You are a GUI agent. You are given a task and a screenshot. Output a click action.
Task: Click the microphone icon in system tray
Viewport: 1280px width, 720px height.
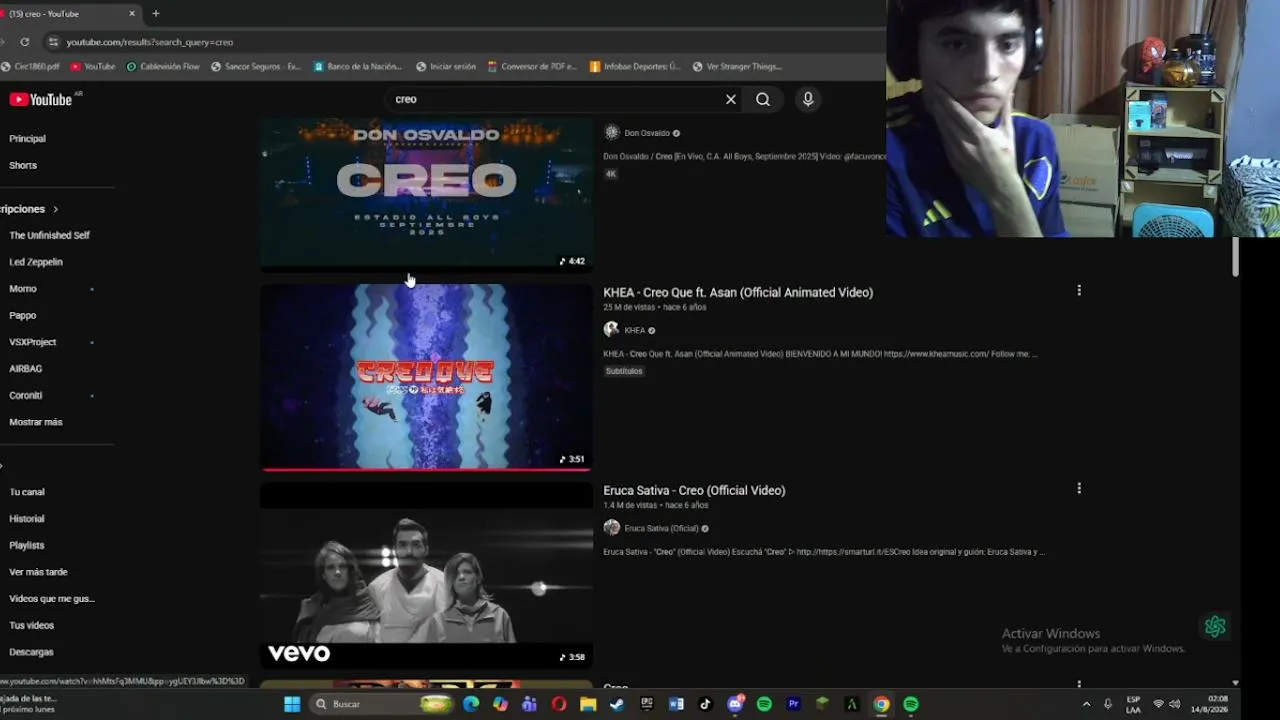click(x=1107, y=704)
